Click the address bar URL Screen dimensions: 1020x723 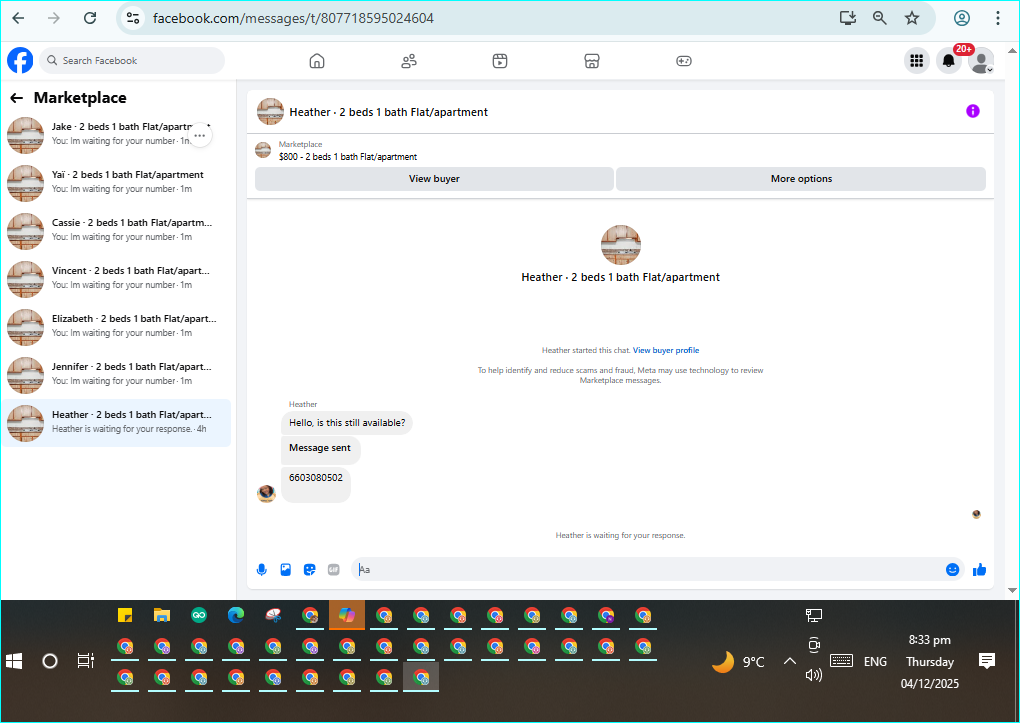click(x=293, y=18)
